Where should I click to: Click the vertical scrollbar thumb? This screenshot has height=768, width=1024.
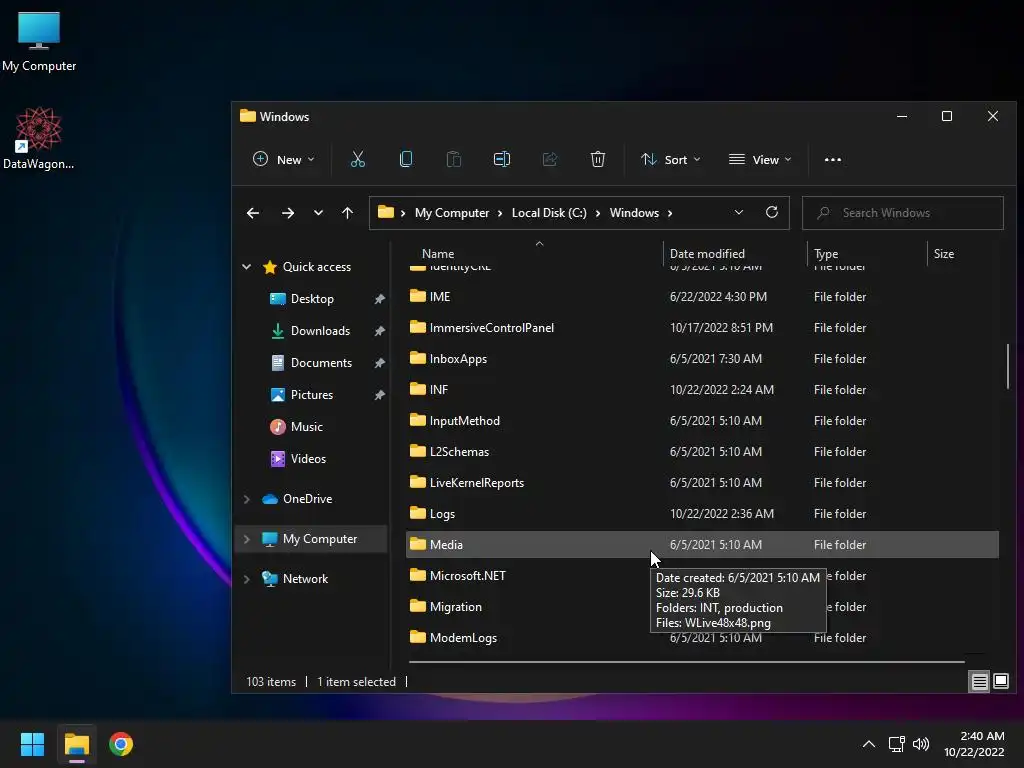1007,366
